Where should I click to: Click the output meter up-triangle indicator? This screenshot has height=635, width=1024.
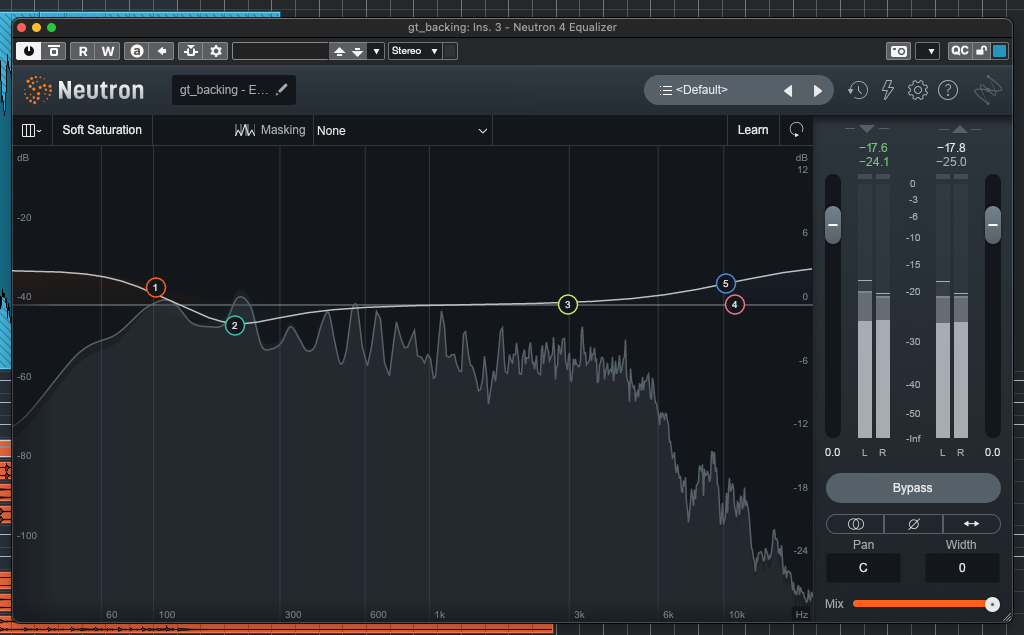click(959, 129)
